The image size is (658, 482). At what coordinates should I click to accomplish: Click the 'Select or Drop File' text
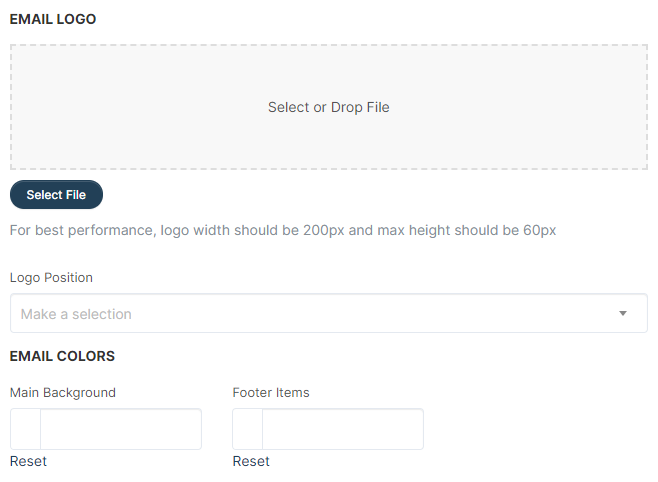pos(329,107)
